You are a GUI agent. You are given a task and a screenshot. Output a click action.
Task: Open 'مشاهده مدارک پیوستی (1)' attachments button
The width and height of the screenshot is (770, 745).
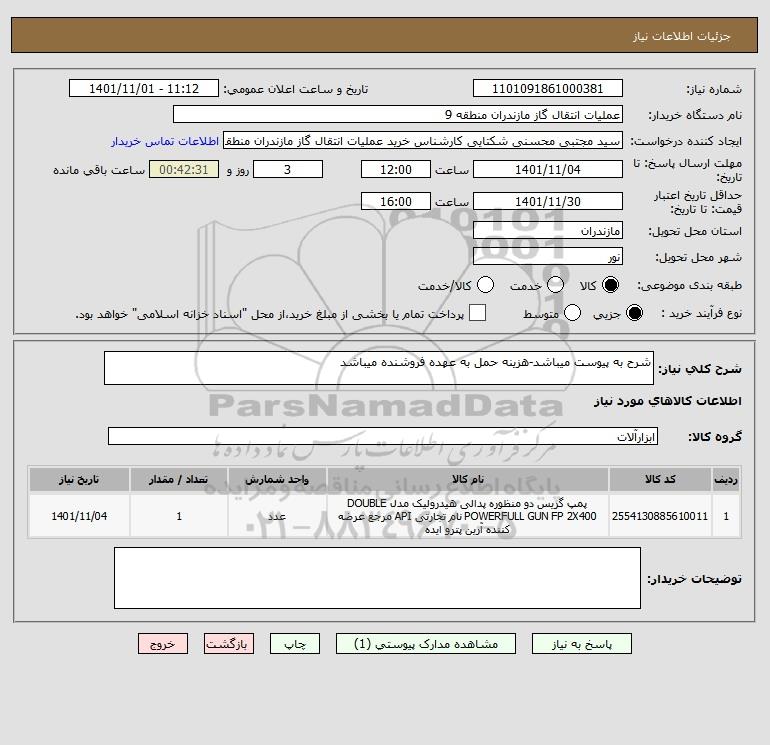426,643
